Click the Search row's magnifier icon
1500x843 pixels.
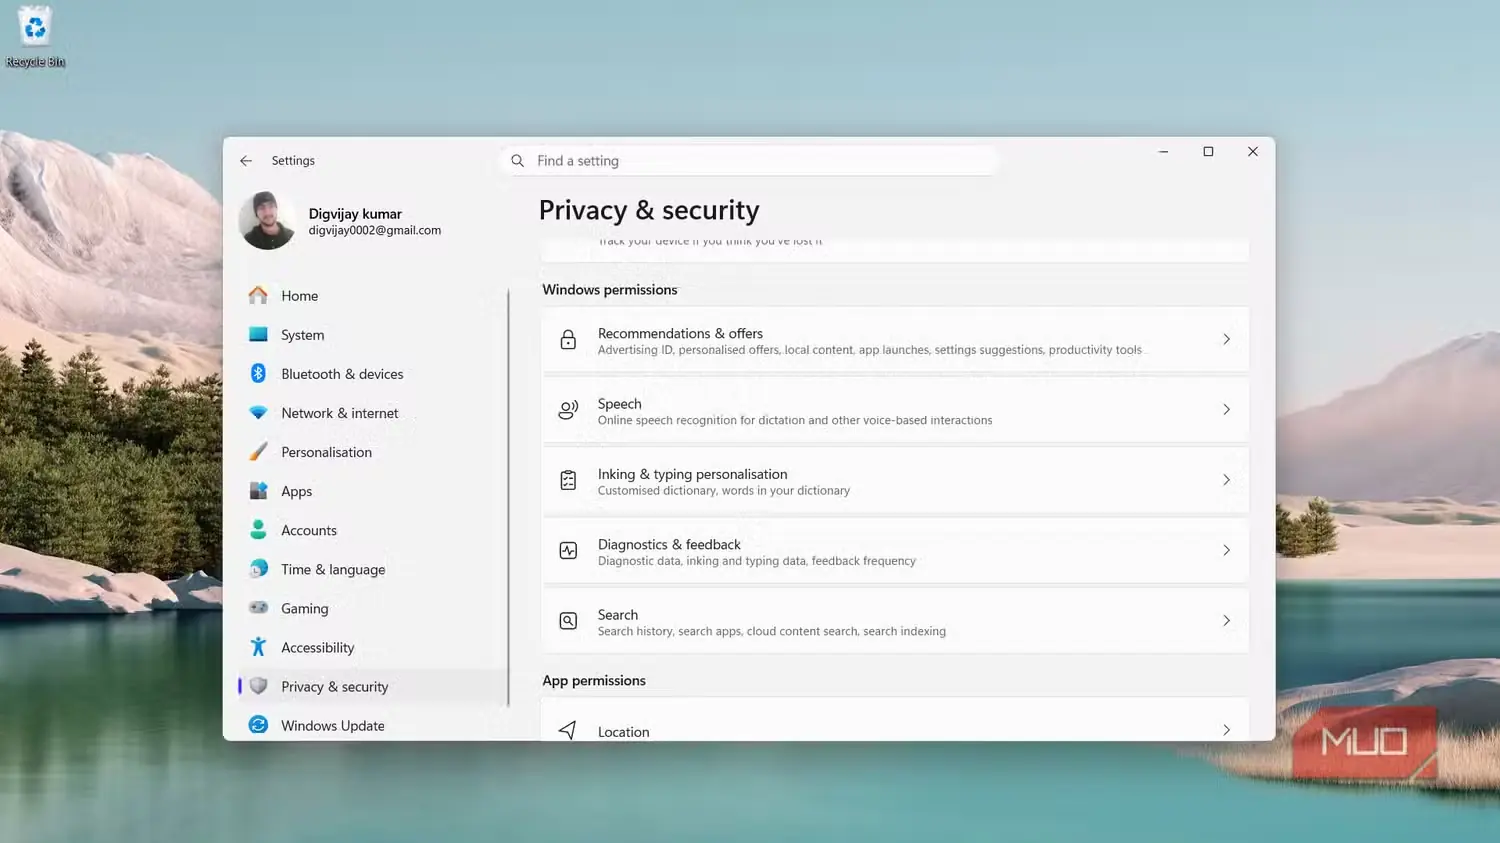point(568,621)
